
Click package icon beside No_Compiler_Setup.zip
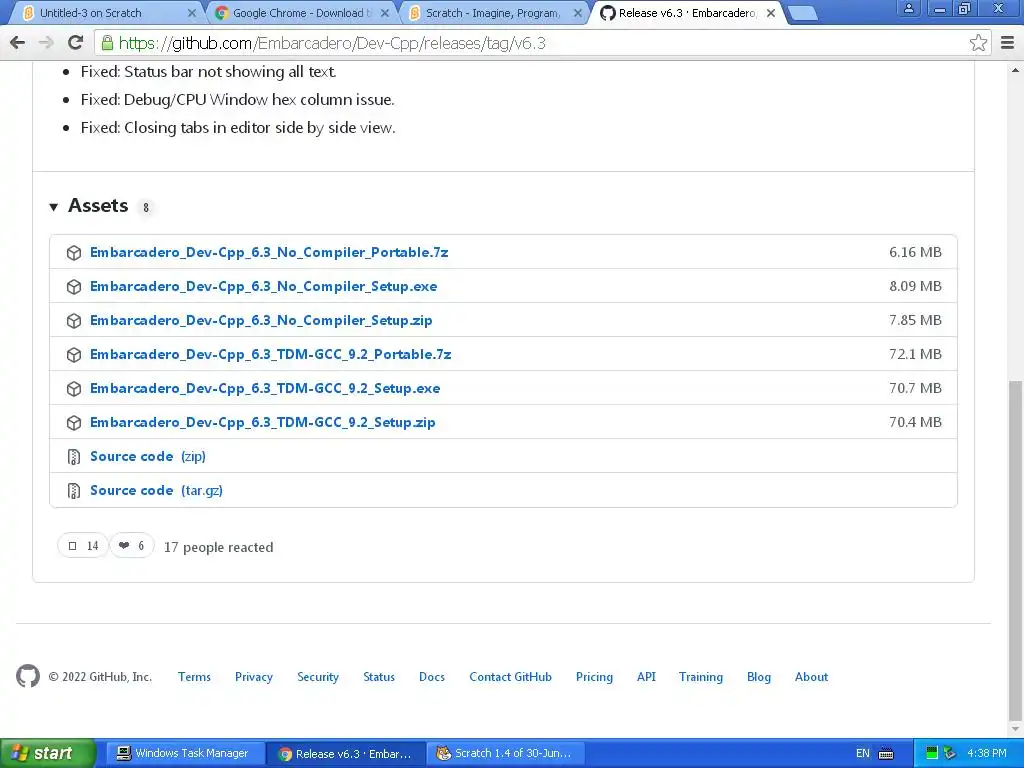pos(74,321)
